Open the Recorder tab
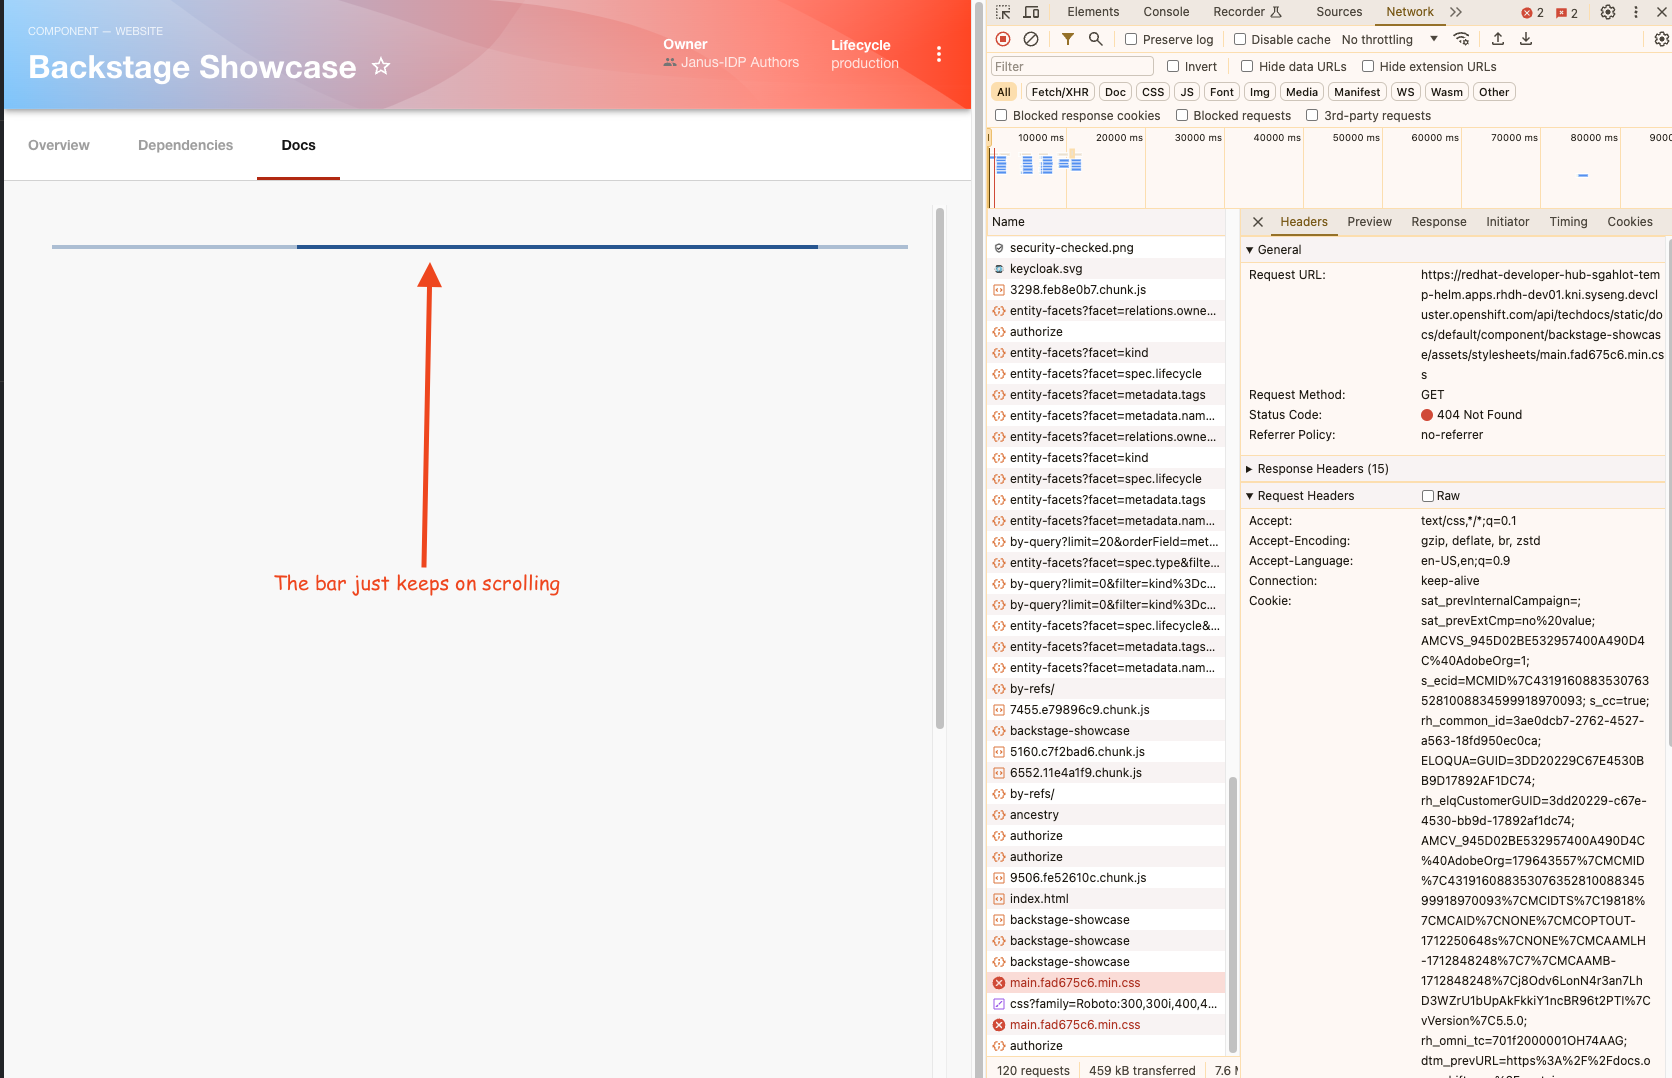Image resolution: width=1672 pixels, height=1078 pixels. (x=1247, y=12)
